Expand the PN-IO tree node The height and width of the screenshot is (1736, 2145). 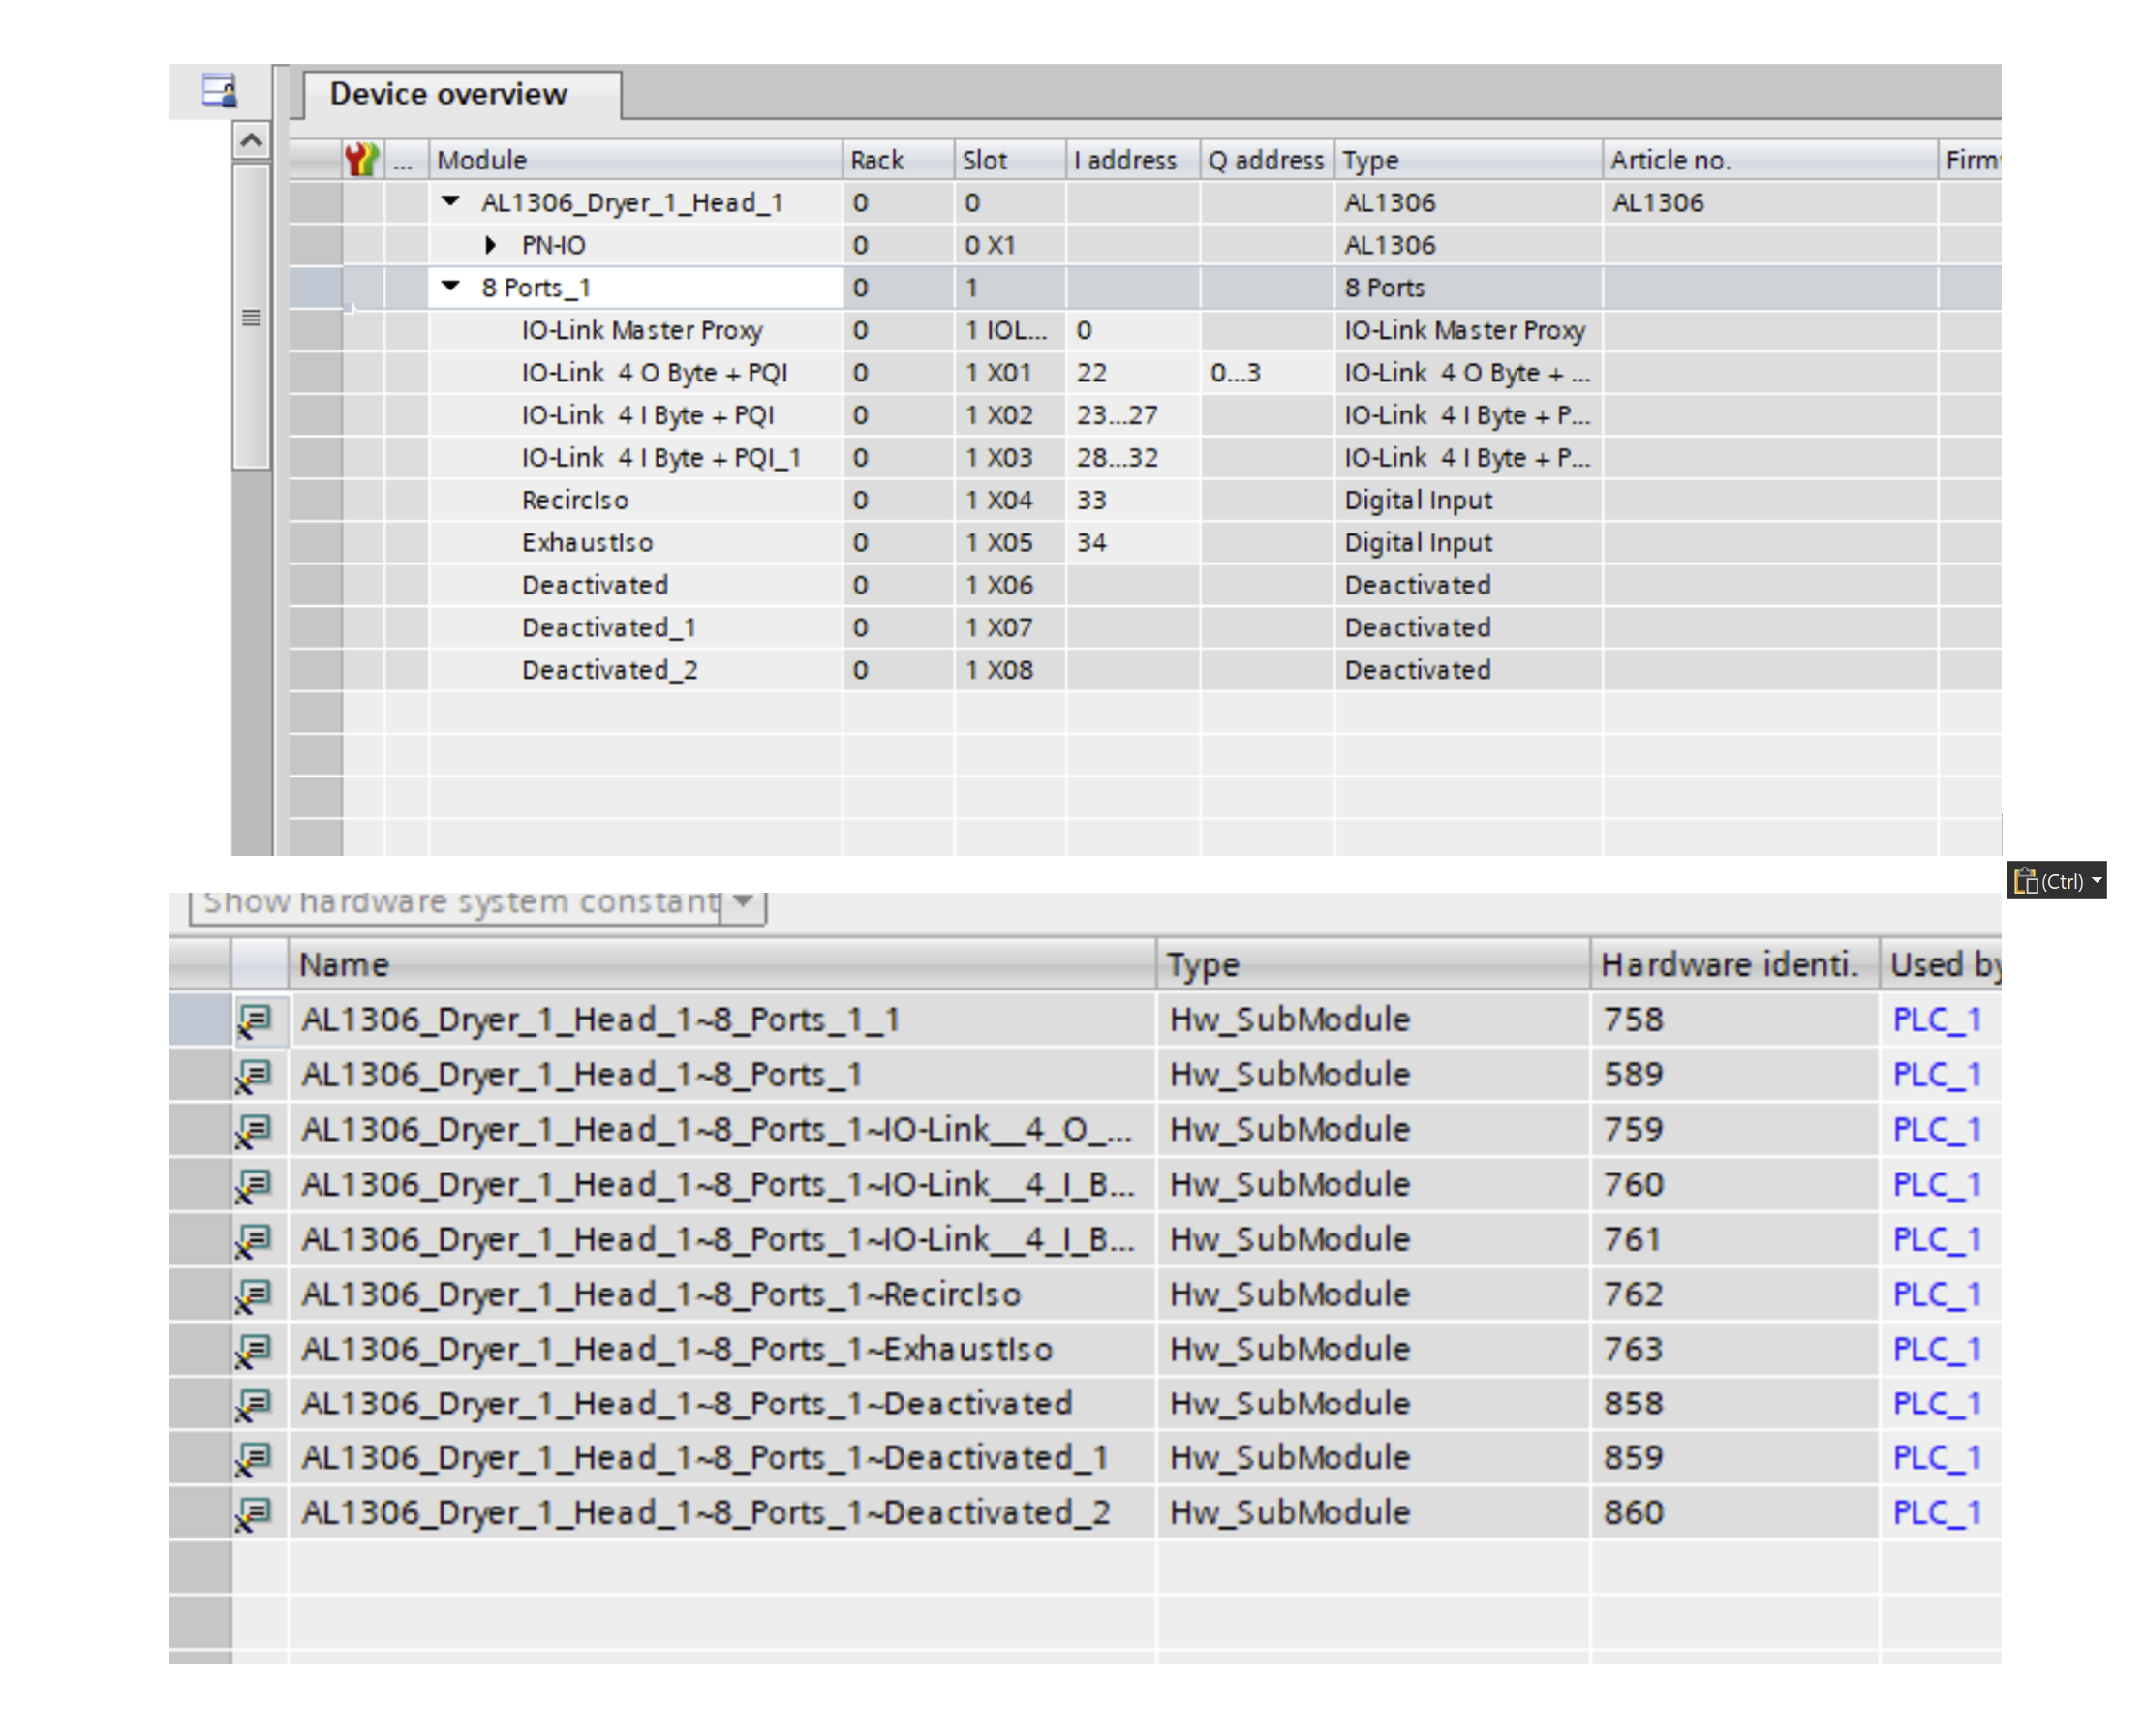click(x=490, y=245)
